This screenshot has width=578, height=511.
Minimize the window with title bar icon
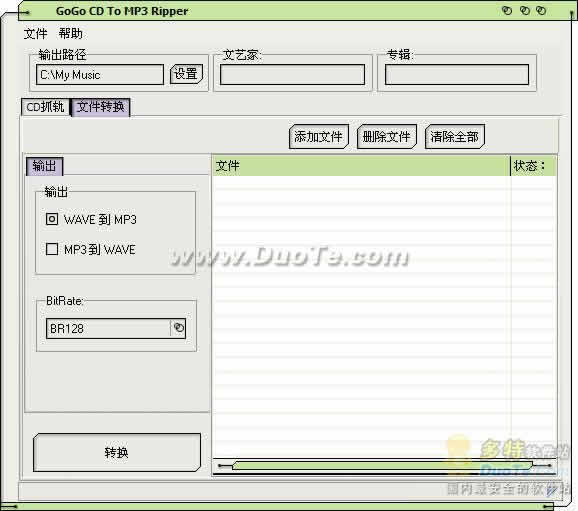pos(507,10)
